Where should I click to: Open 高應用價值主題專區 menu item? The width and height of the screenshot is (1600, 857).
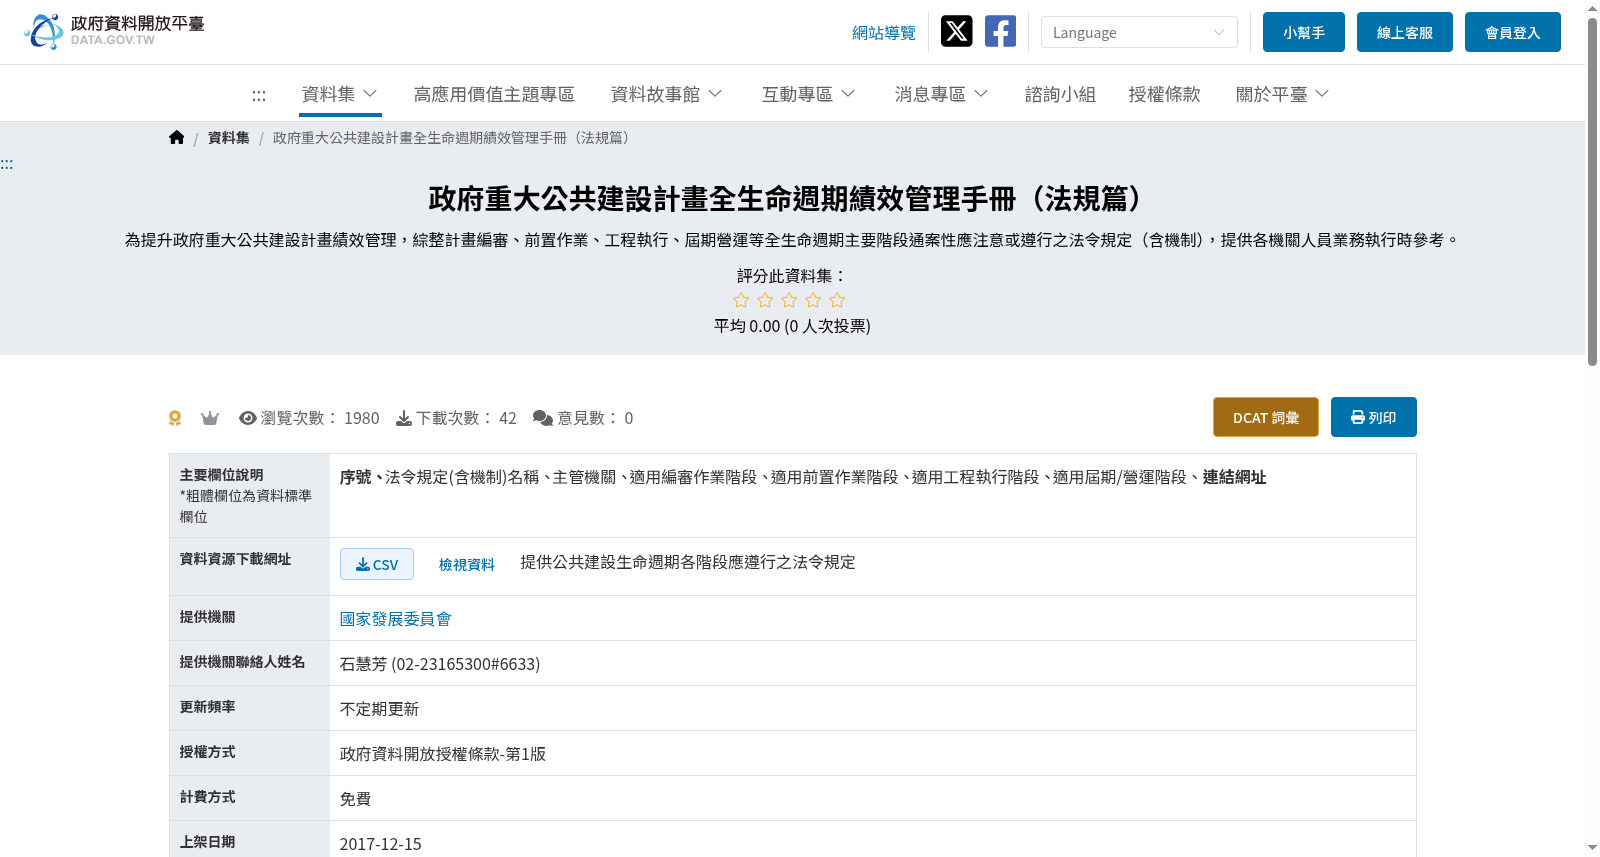point(494,94)
